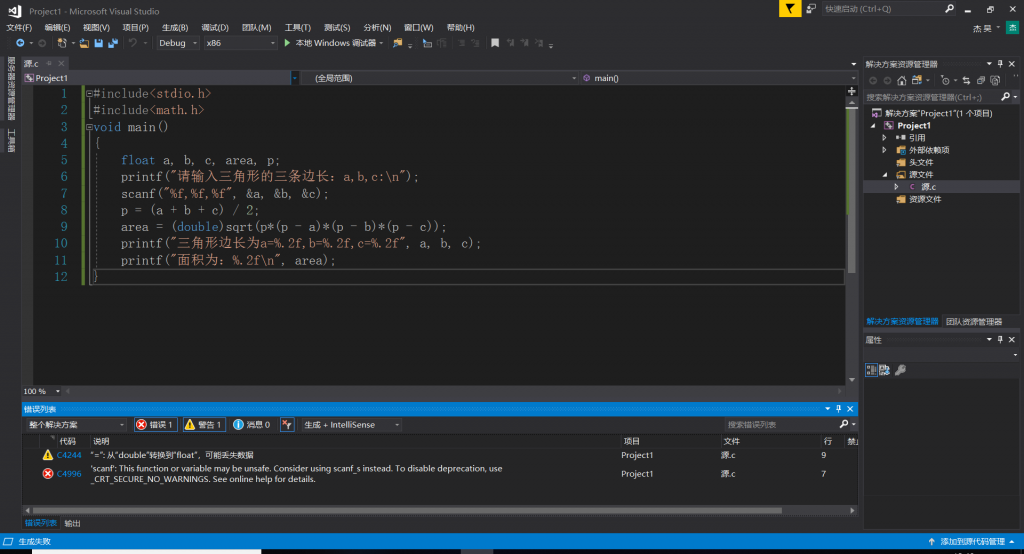The width and height of the screenshot is (1024, 554).
Task: Expand the 引用 node in Solution Explorer
Action: 884,138
